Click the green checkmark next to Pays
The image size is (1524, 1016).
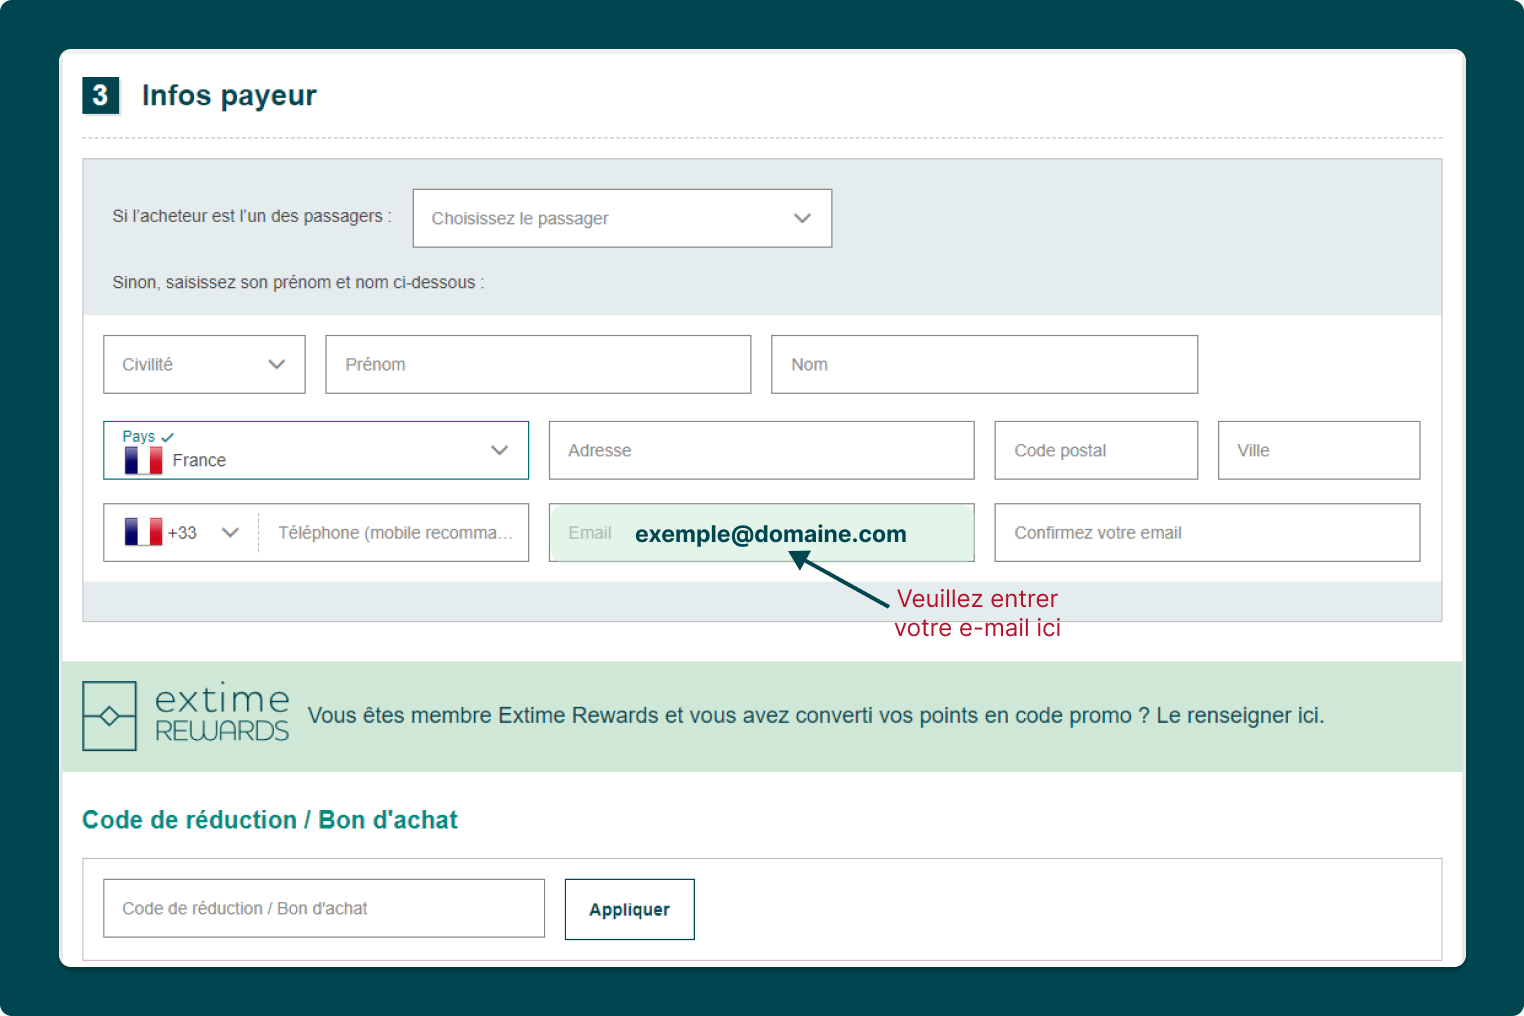[x=168, y=437]
